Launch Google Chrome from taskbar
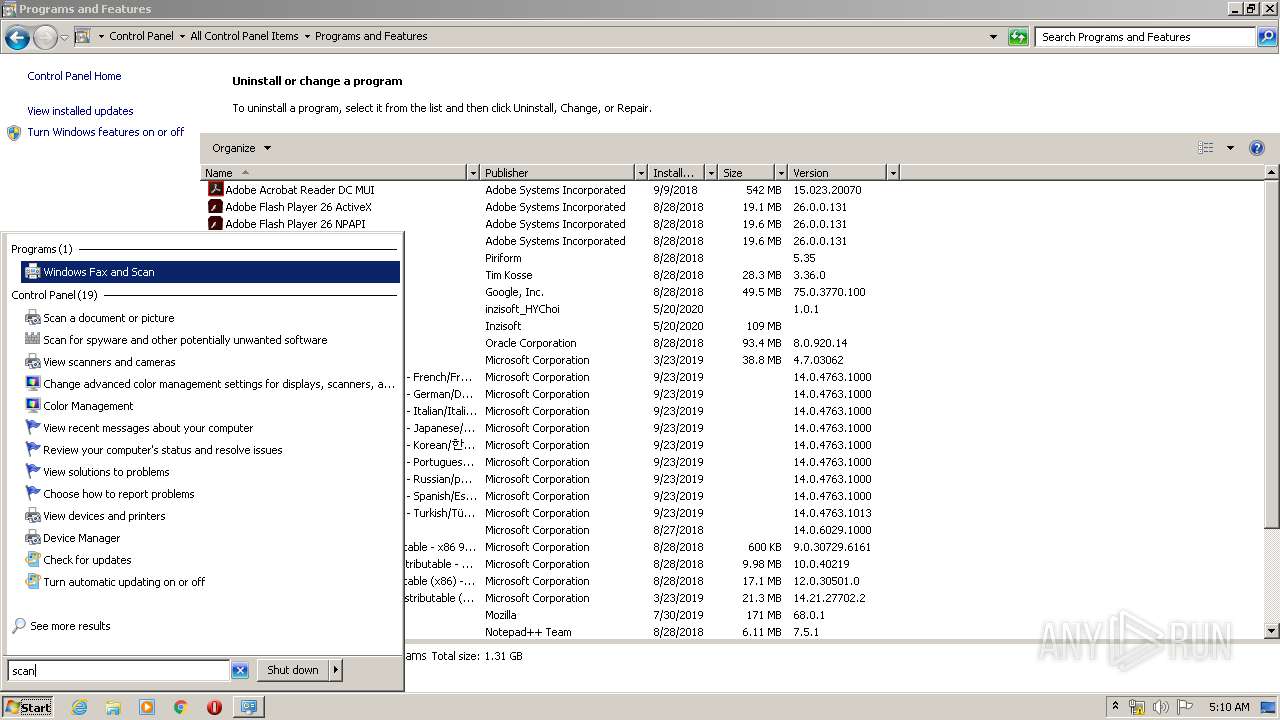1280x720 pixels. (x=181, y=707)
